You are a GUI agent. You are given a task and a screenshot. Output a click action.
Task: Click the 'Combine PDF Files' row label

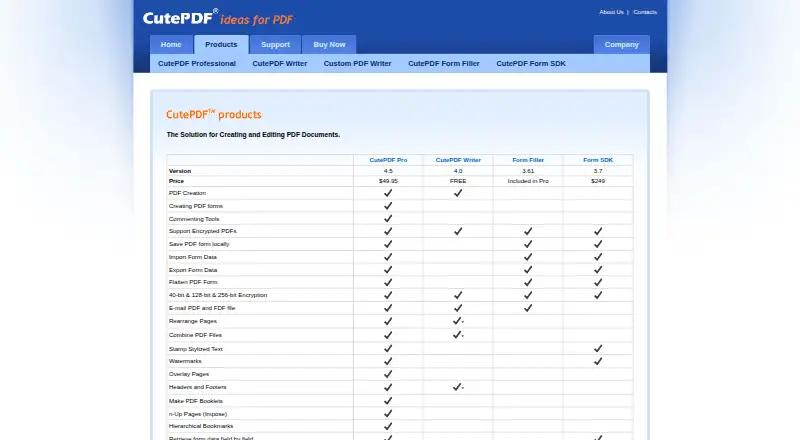195,335
